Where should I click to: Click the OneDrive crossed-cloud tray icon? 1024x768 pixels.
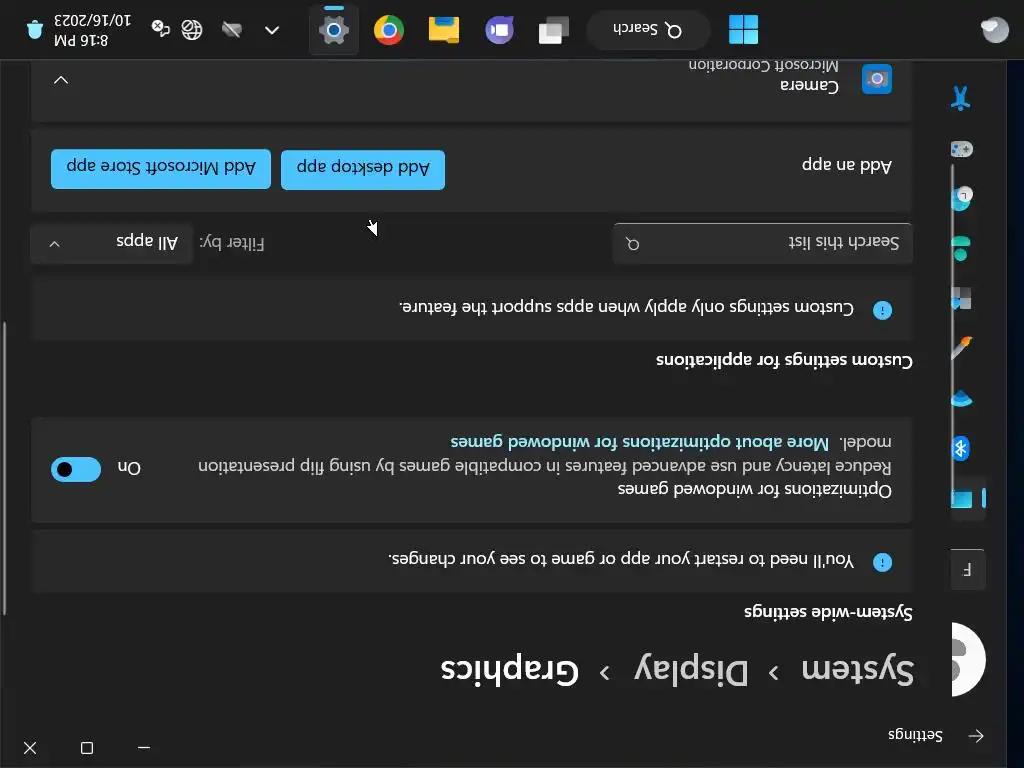[x=232, y=29]
